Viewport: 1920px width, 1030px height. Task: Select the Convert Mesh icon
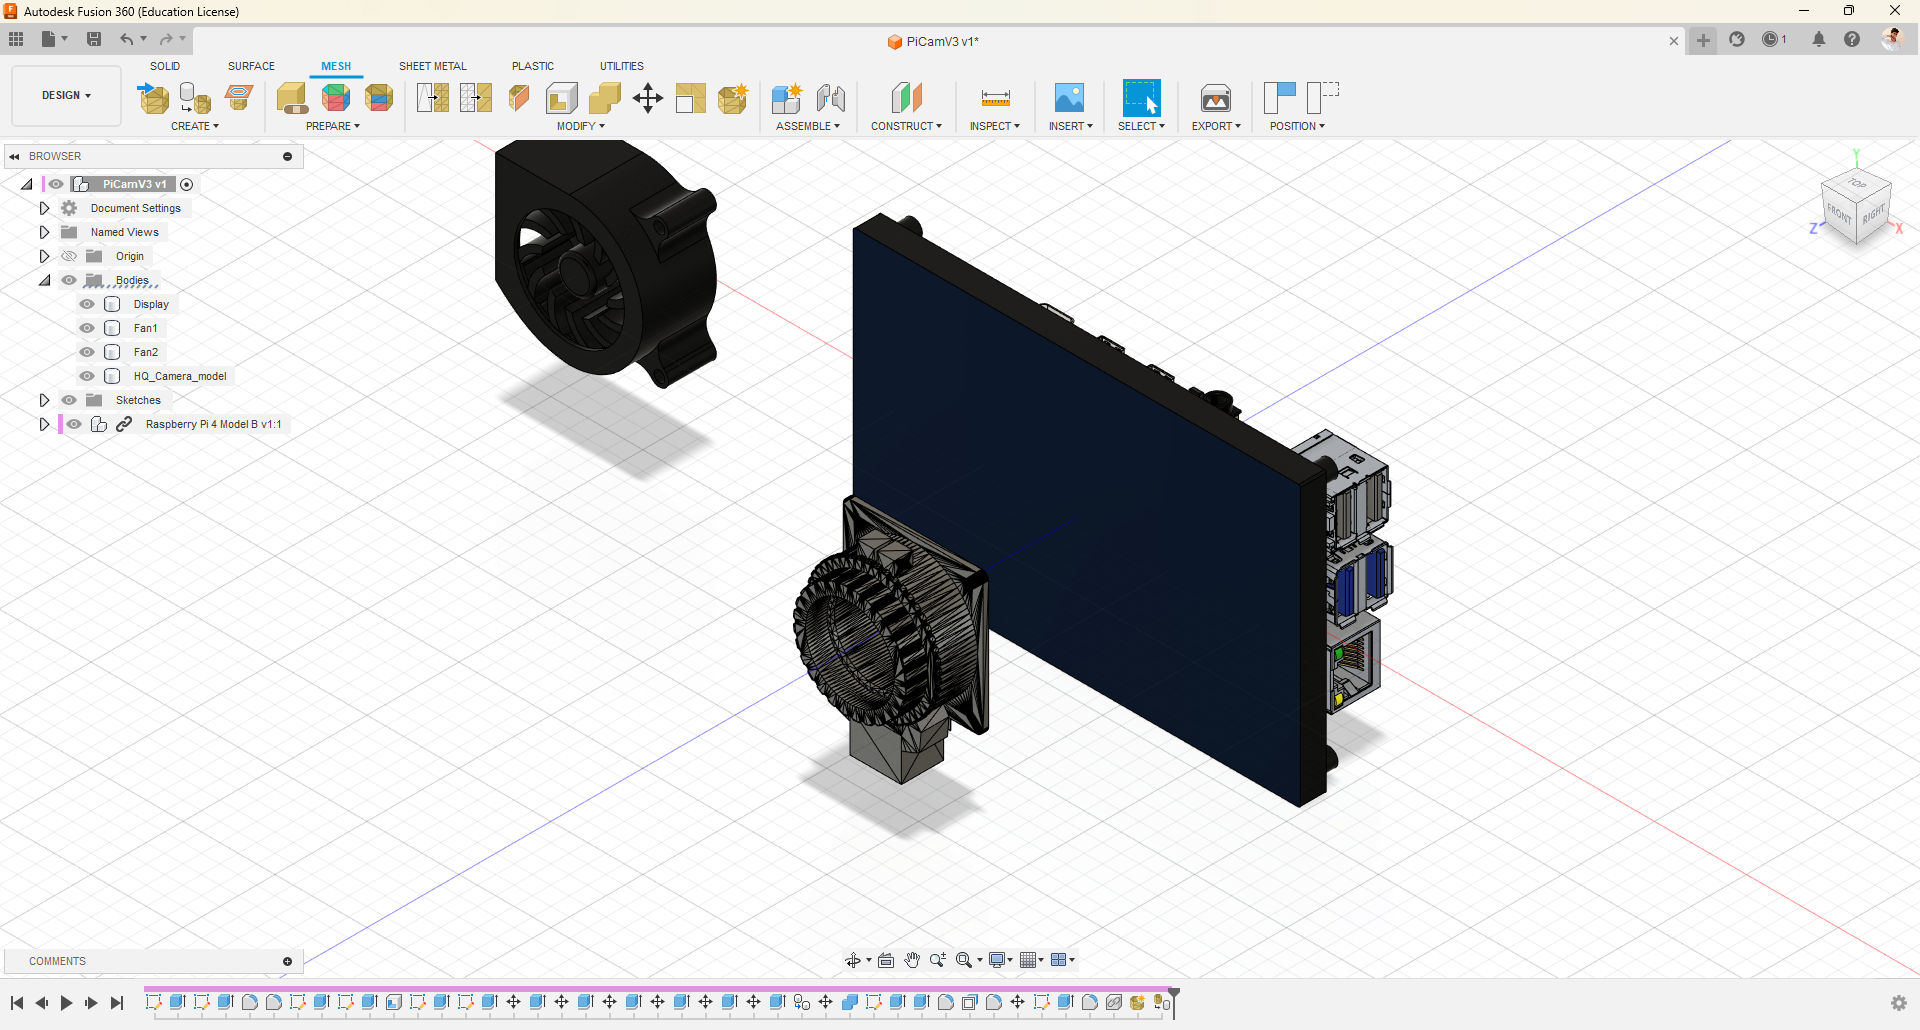tap(733, 98)
